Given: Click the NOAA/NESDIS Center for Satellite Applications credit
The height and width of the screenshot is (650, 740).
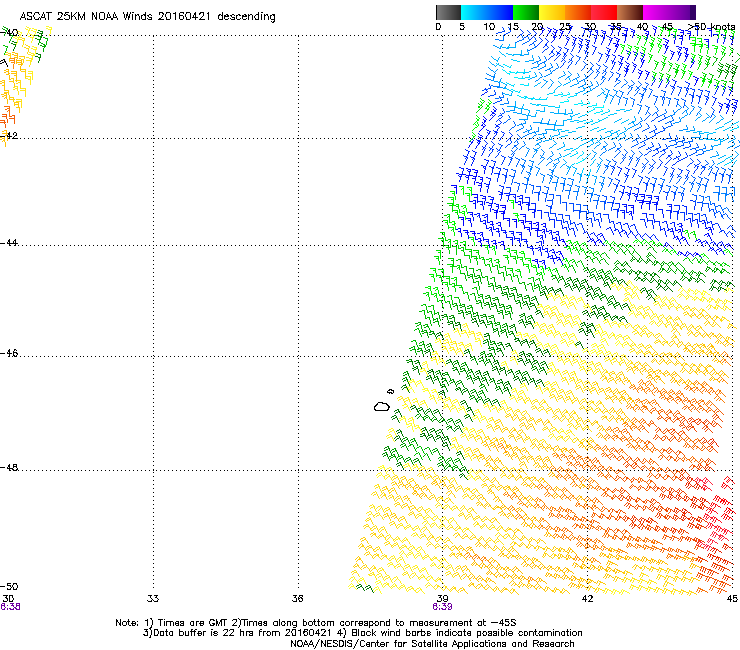Looking at the screenshot, I should 432,644.
